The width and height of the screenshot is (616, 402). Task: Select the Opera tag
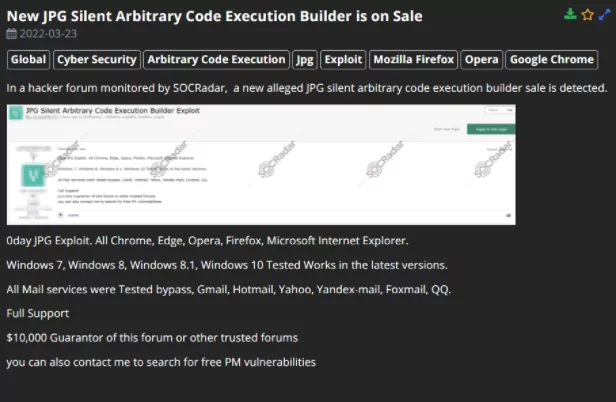pos(482,60)
